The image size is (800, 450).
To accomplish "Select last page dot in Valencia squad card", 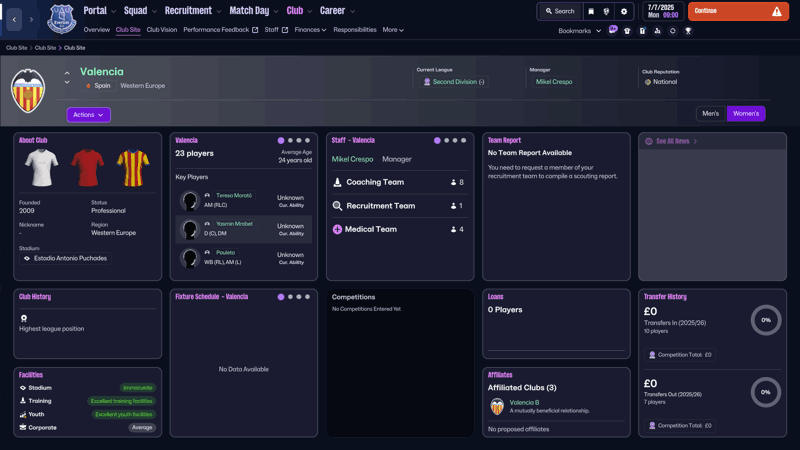I will (x=307, y=140).
